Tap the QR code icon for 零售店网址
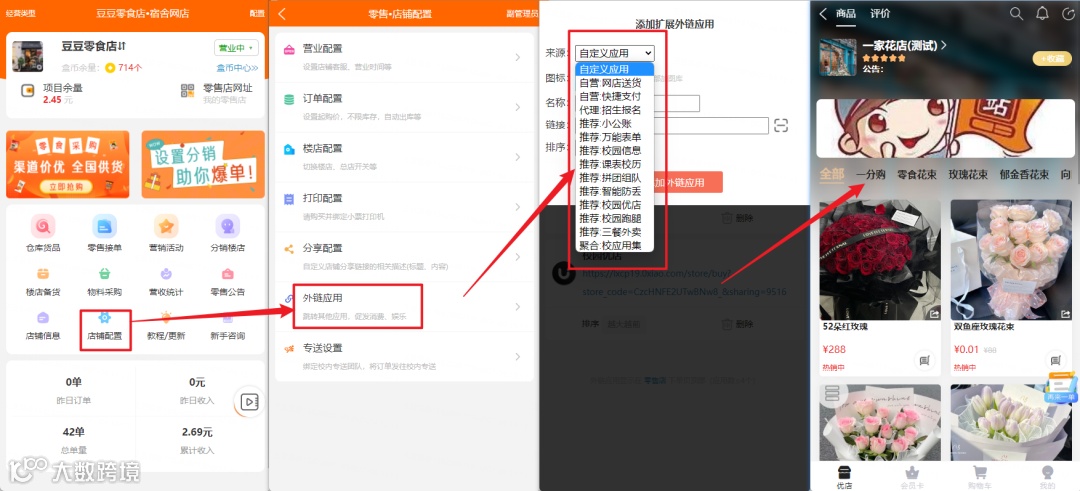This screenshot has width=1080, height=491. [x=187, y=90]
